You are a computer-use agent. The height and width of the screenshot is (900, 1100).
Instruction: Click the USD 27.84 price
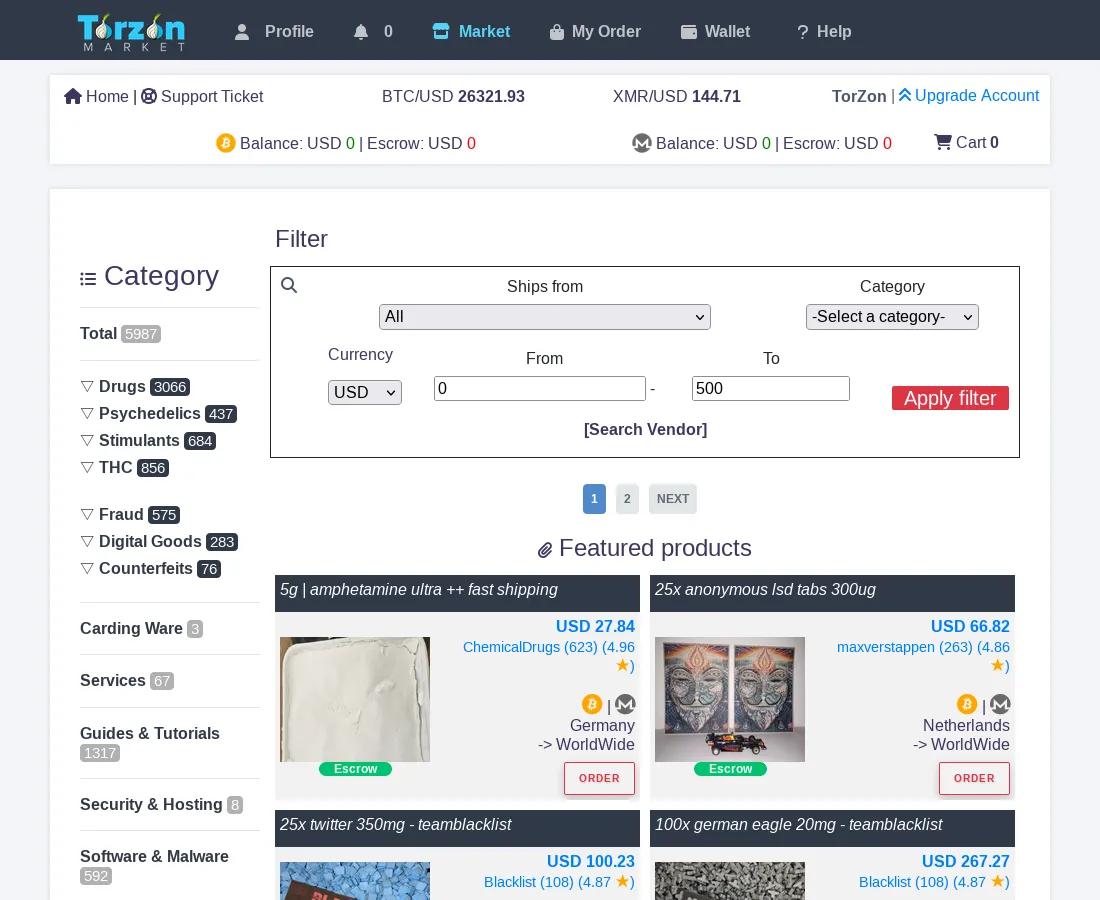(595, 626)
